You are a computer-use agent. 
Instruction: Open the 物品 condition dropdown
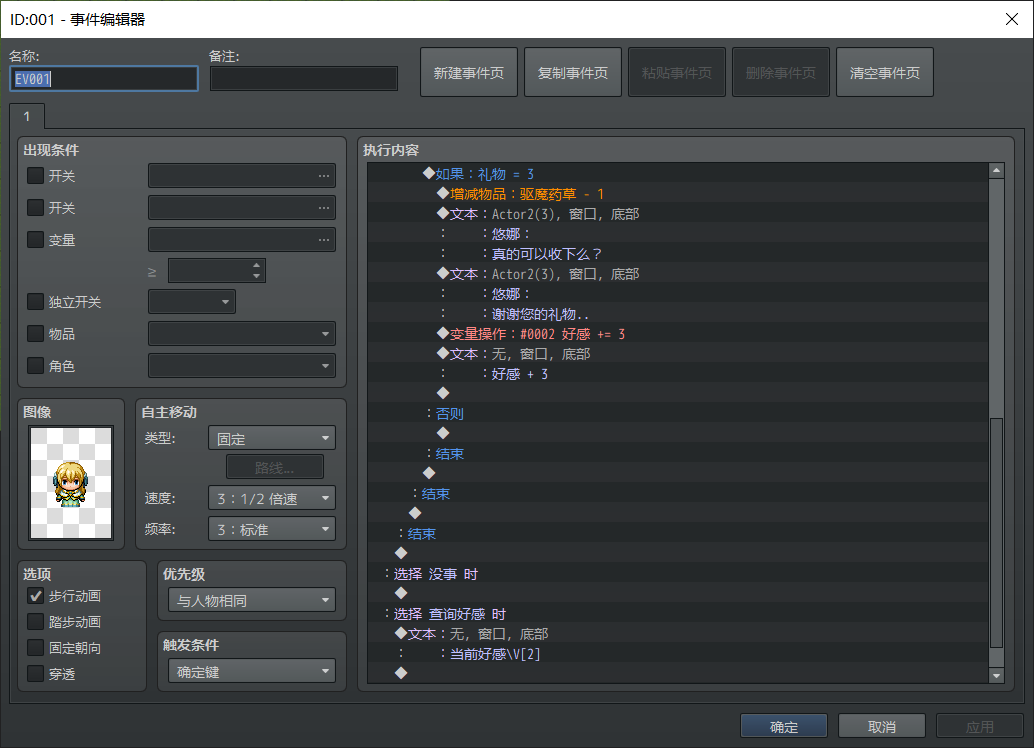coord(242,334)
